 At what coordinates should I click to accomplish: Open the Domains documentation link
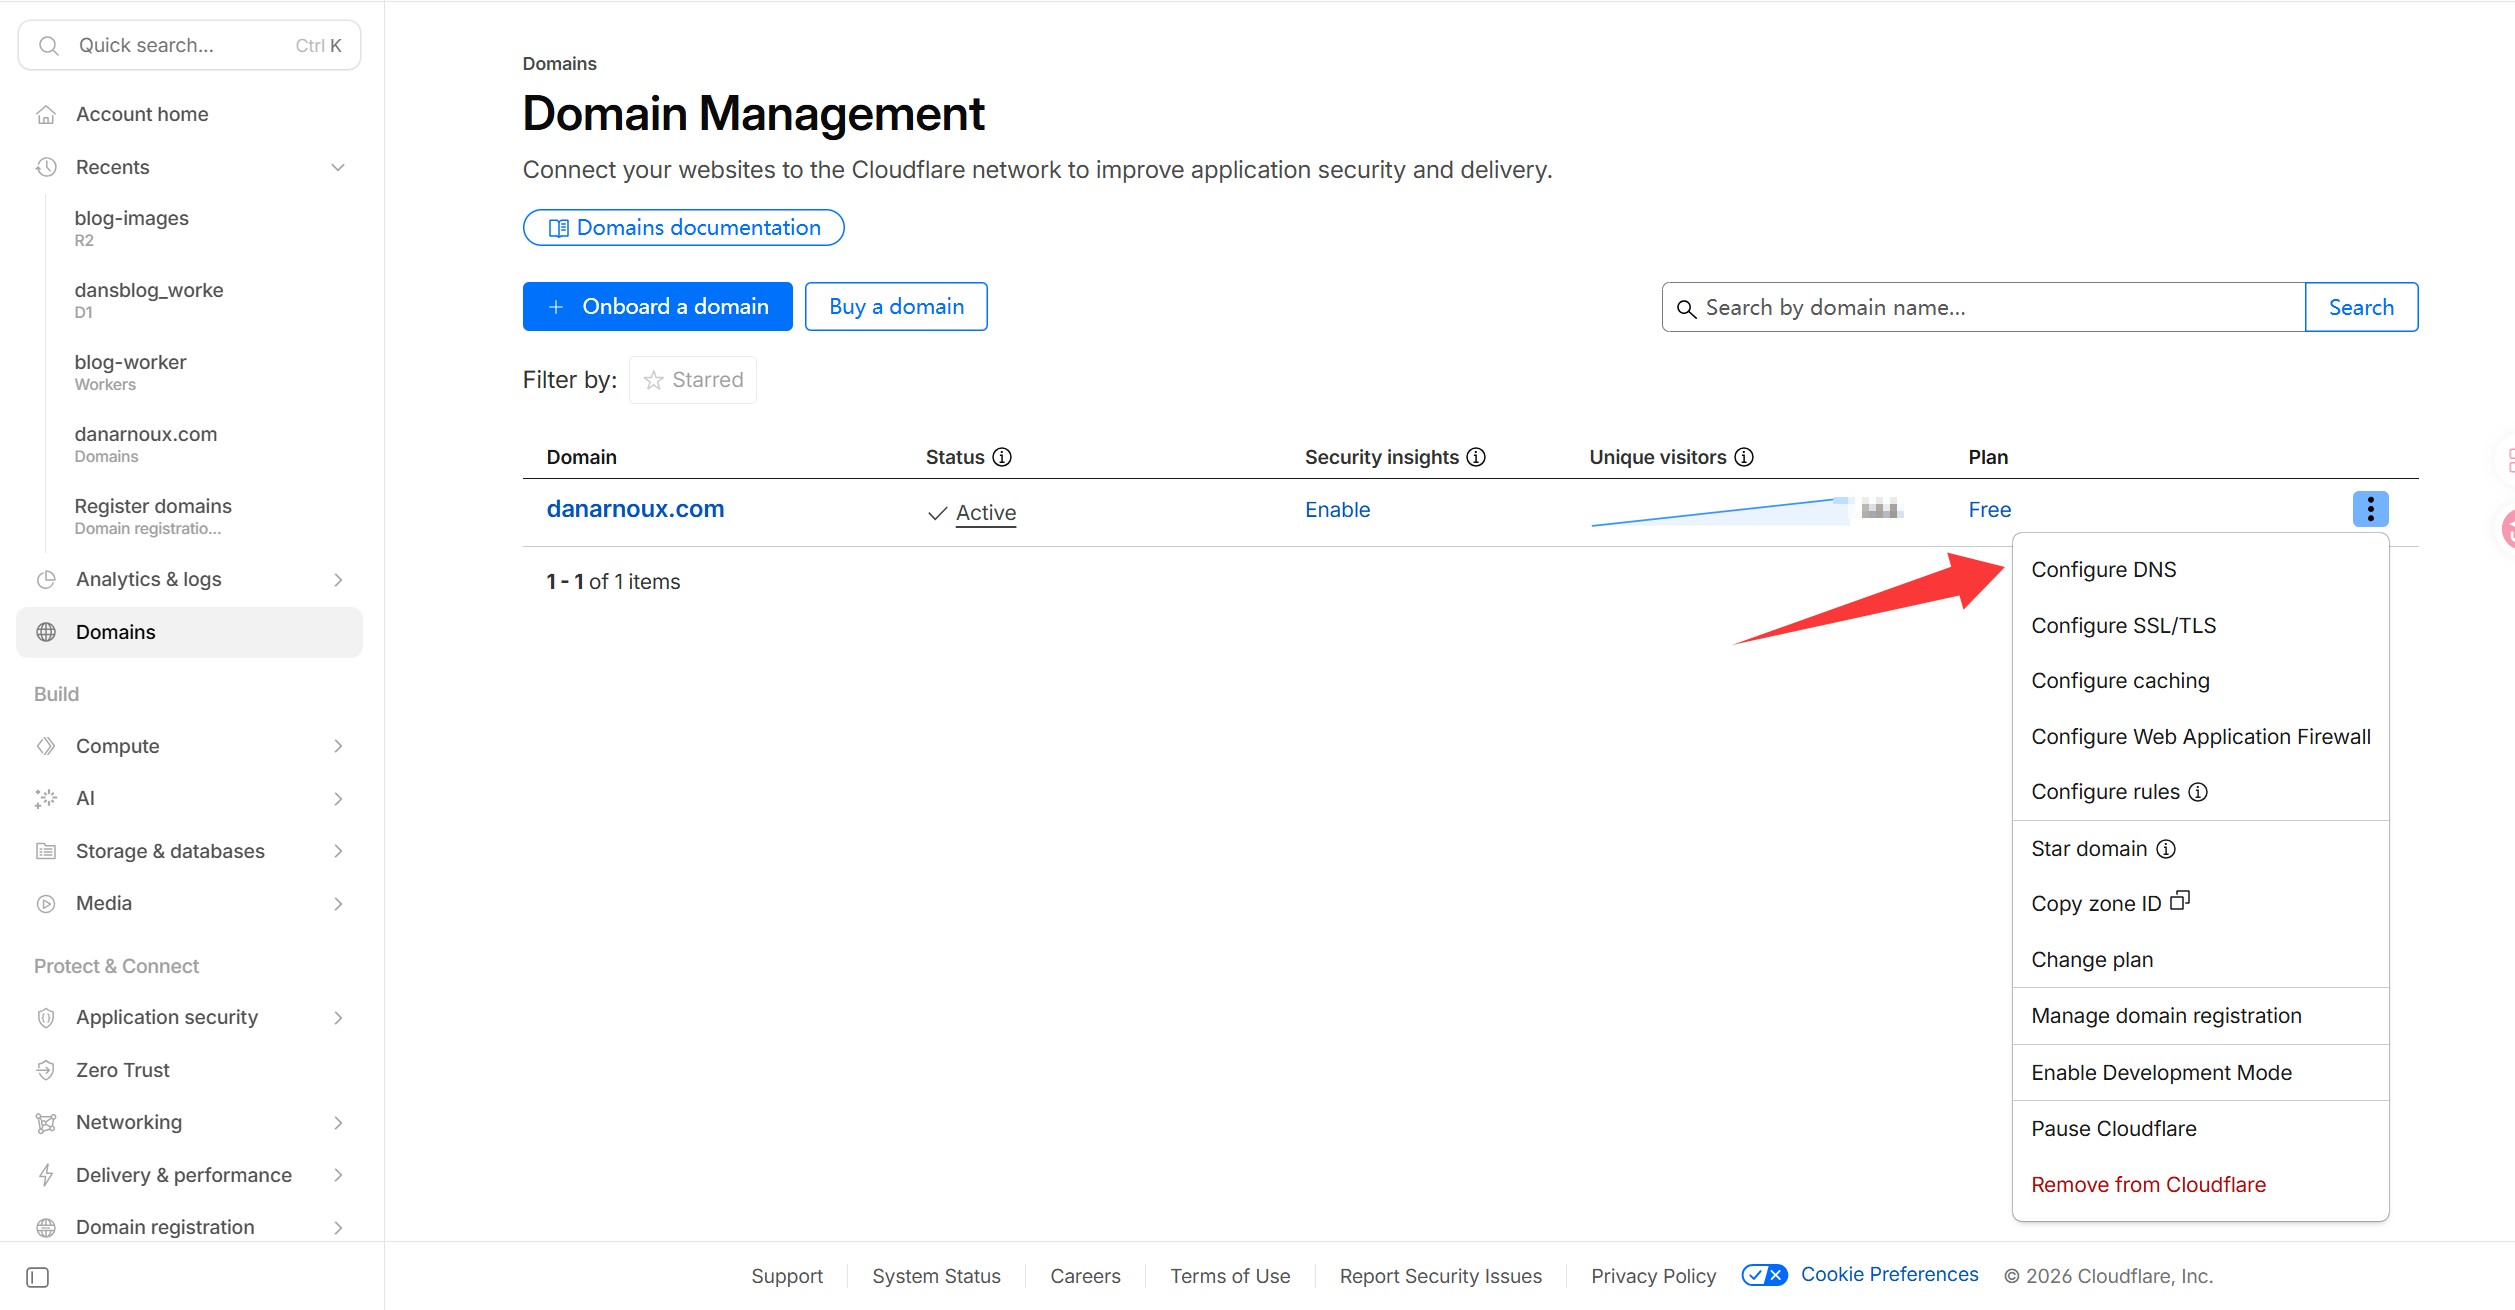click(683, 228)
